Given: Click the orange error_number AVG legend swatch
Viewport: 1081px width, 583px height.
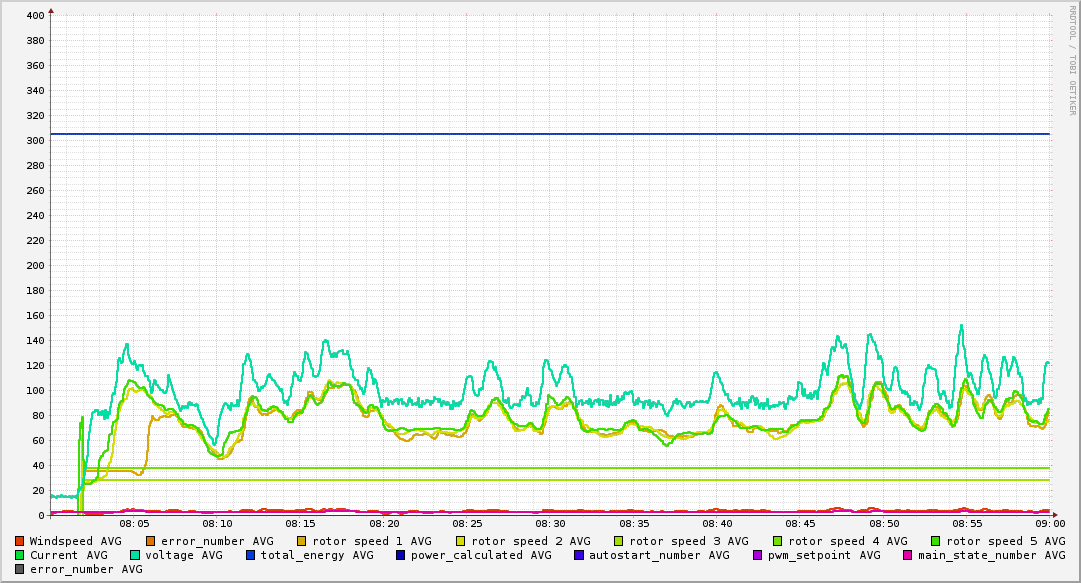Looking at the screenshot, I should coord(151,541).
